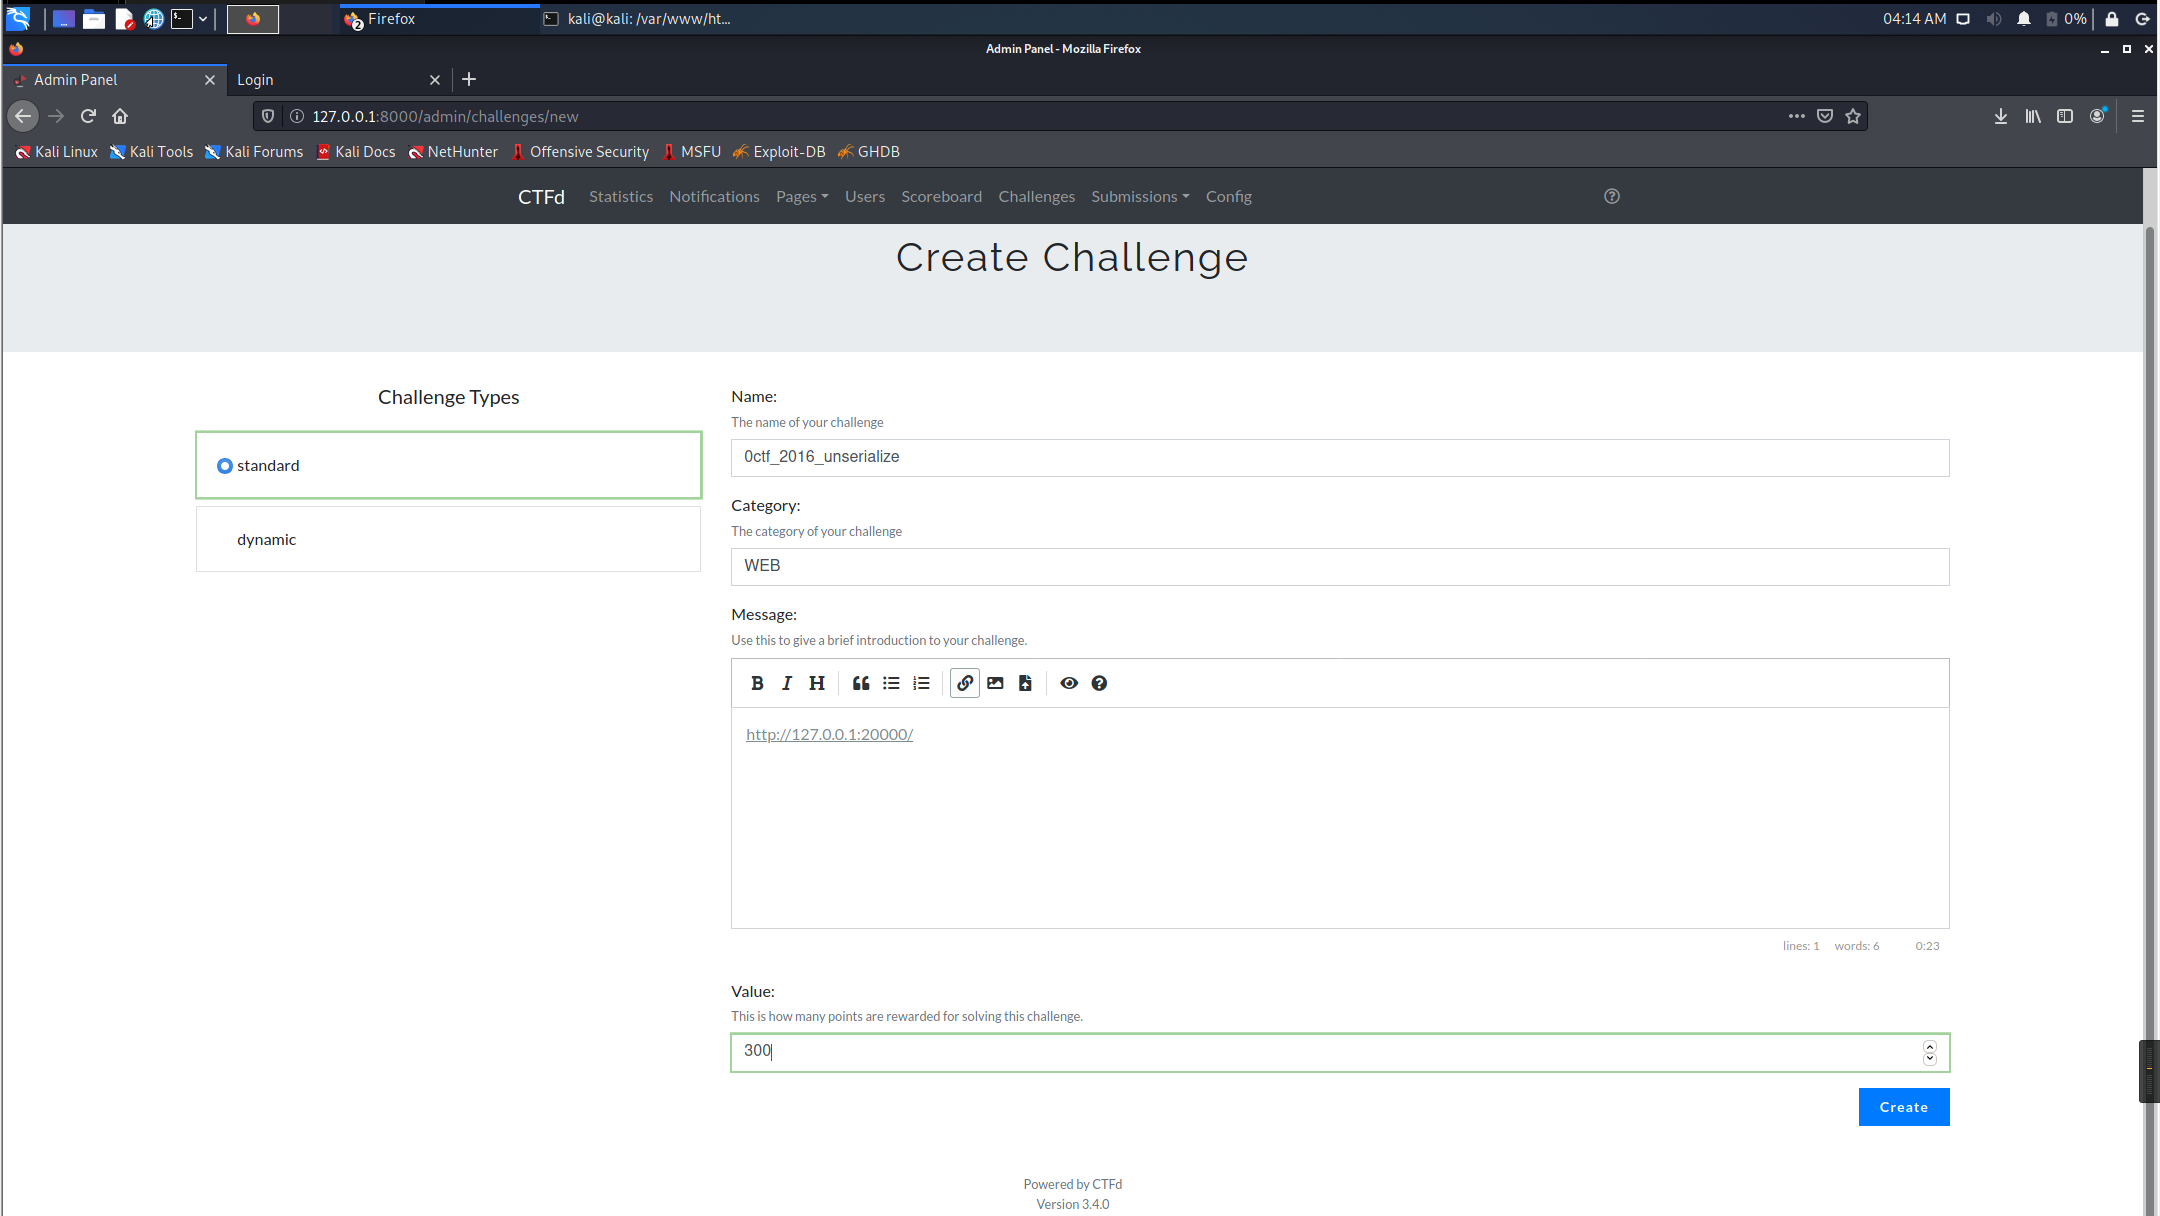Image resolution: width=2160 pixels, height=1216 pixels.
Task: Switch to kali terminal window in taskbar
Action: click(640, 19)
